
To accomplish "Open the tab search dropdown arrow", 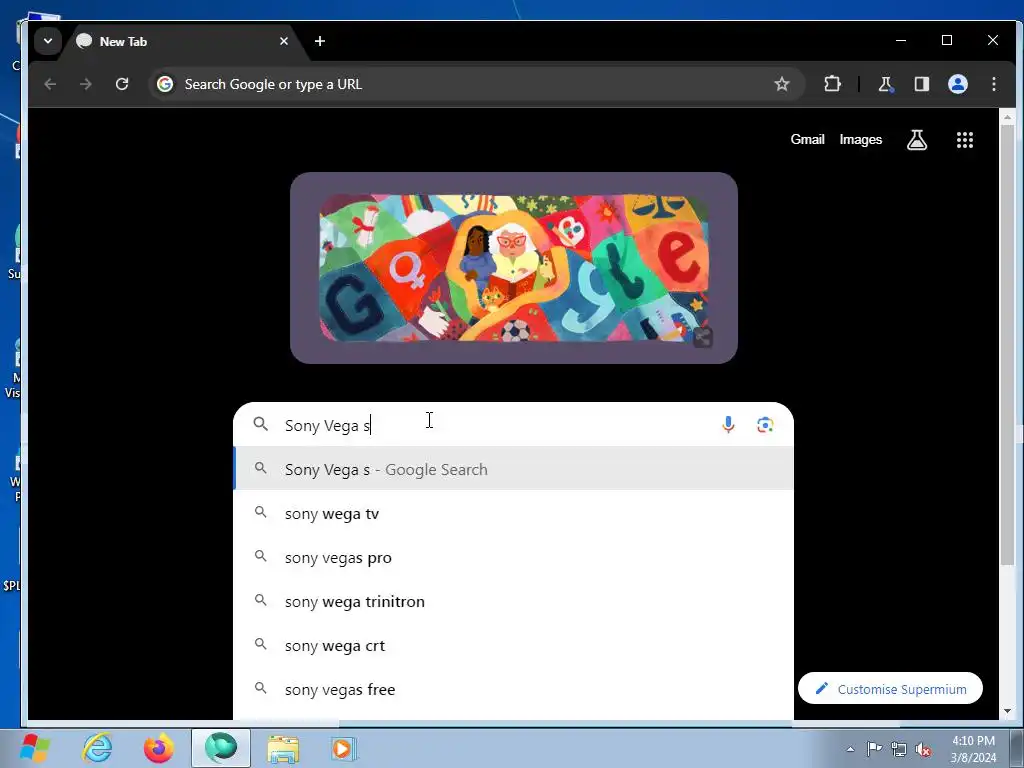I will [48, 40].
